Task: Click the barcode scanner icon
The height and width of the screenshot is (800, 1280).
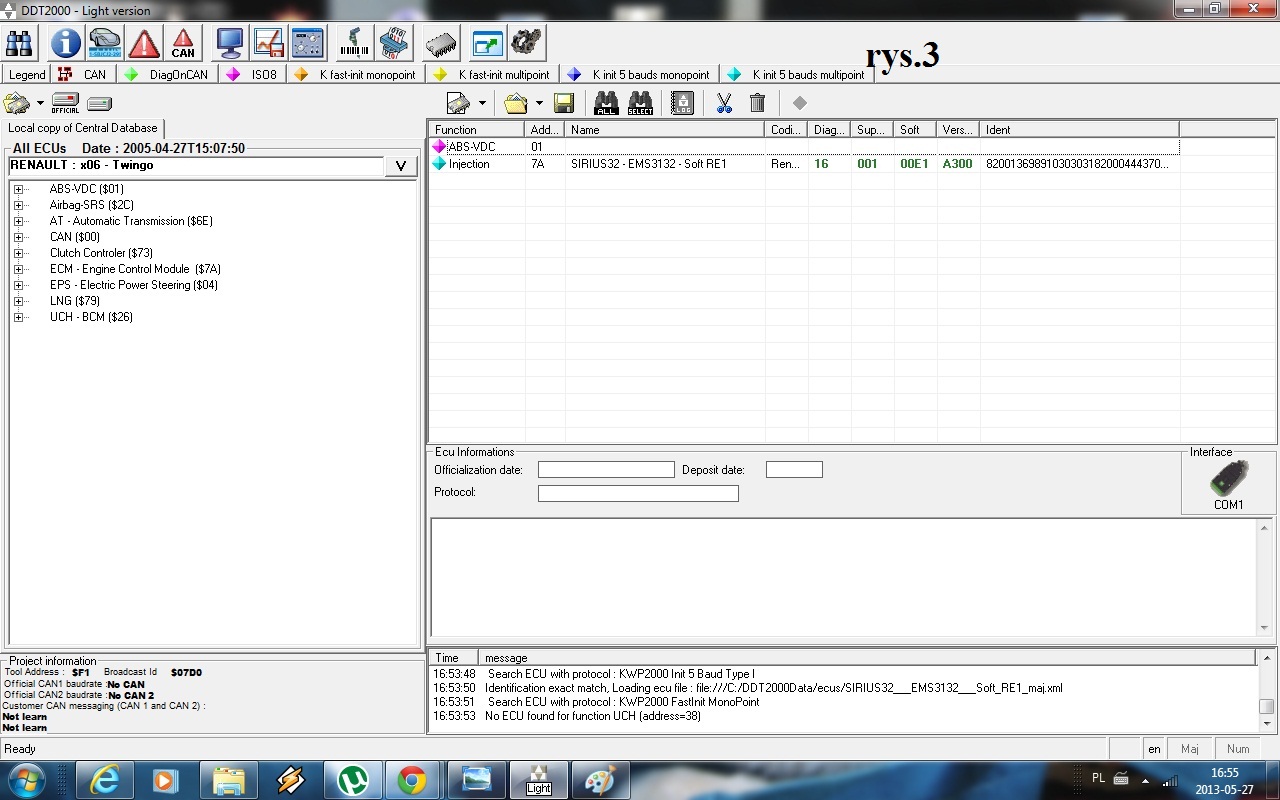Action: point(355,43)
